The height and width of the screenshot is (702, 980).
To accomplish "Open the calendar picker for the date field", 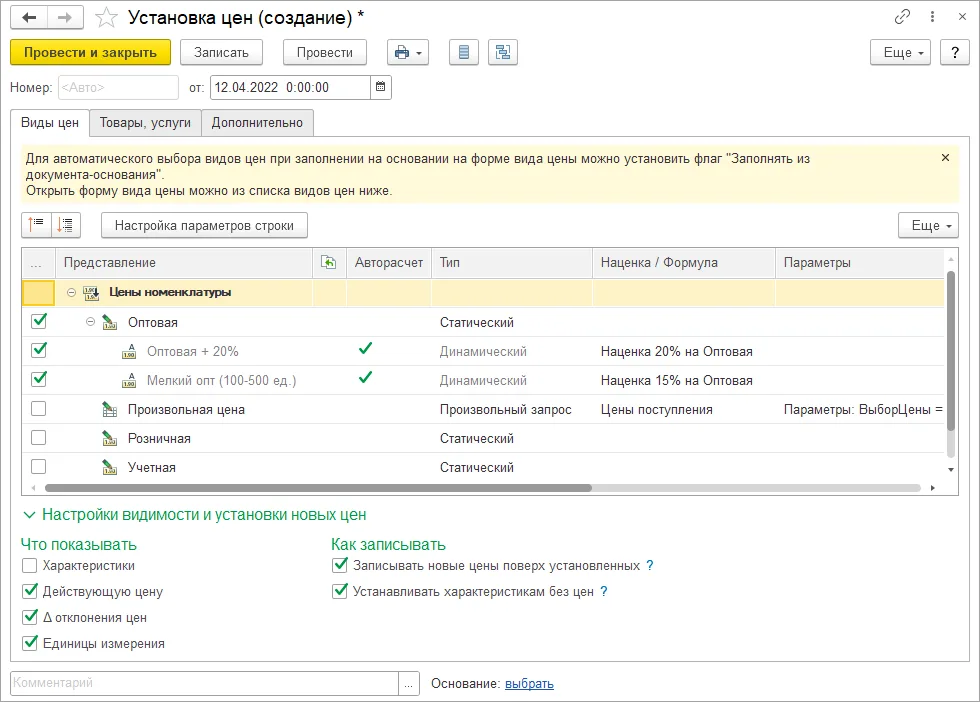I will coord(380,88).
